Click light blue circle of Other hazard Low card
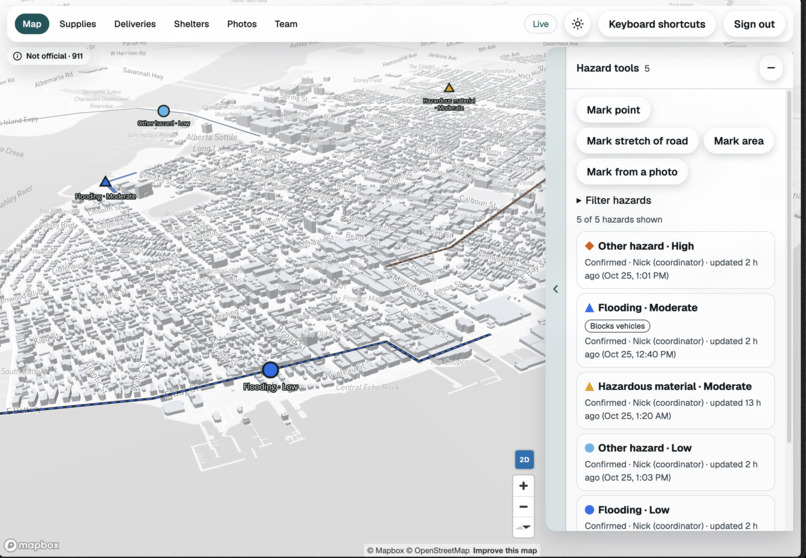This screenshot has width=806, height=558. coord(590,448)
